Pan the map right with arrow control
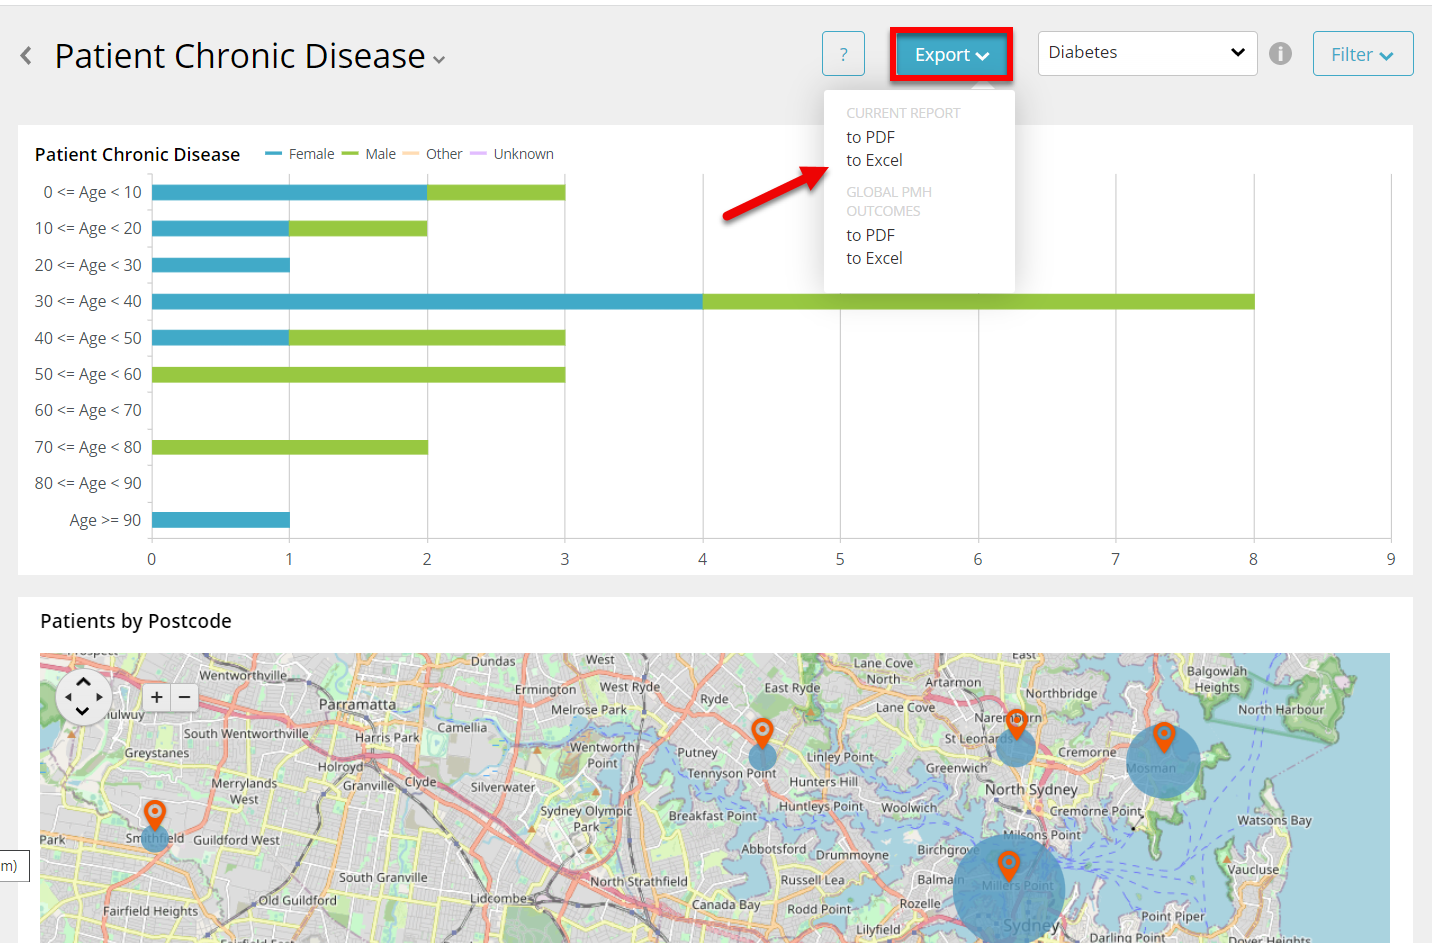Screen dimensions: 1432x943 tap(99, 697)
